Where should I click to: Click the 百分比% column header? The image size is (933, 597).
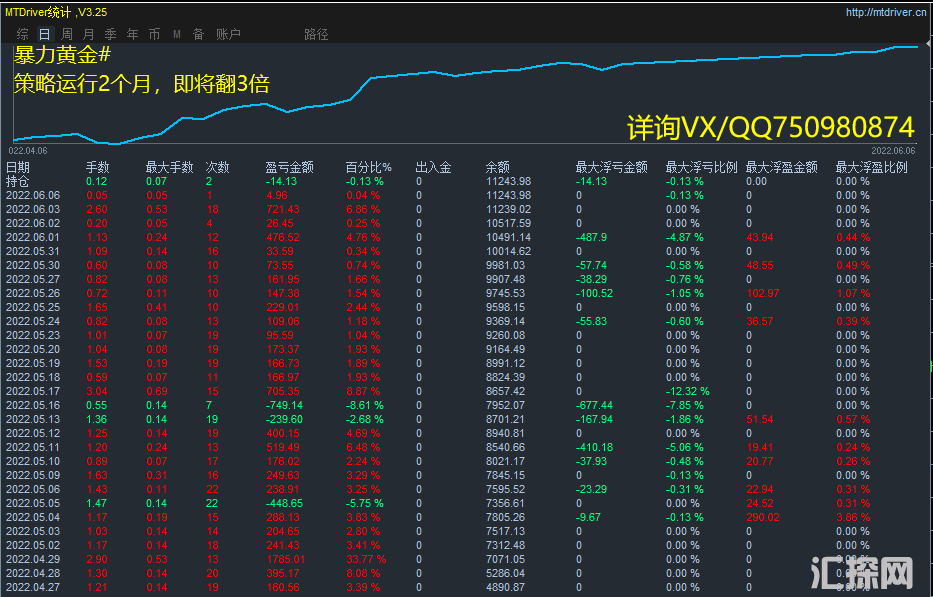369,168
